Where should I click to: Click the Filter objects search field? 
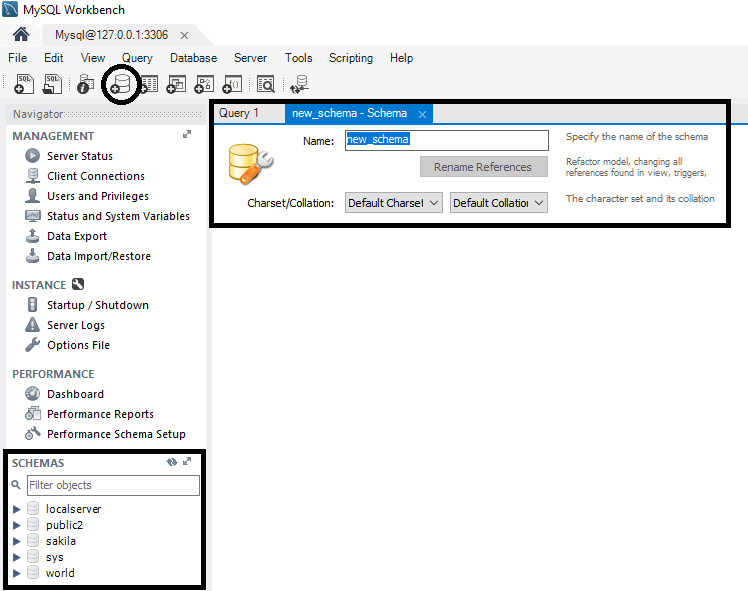click(112, 485)
